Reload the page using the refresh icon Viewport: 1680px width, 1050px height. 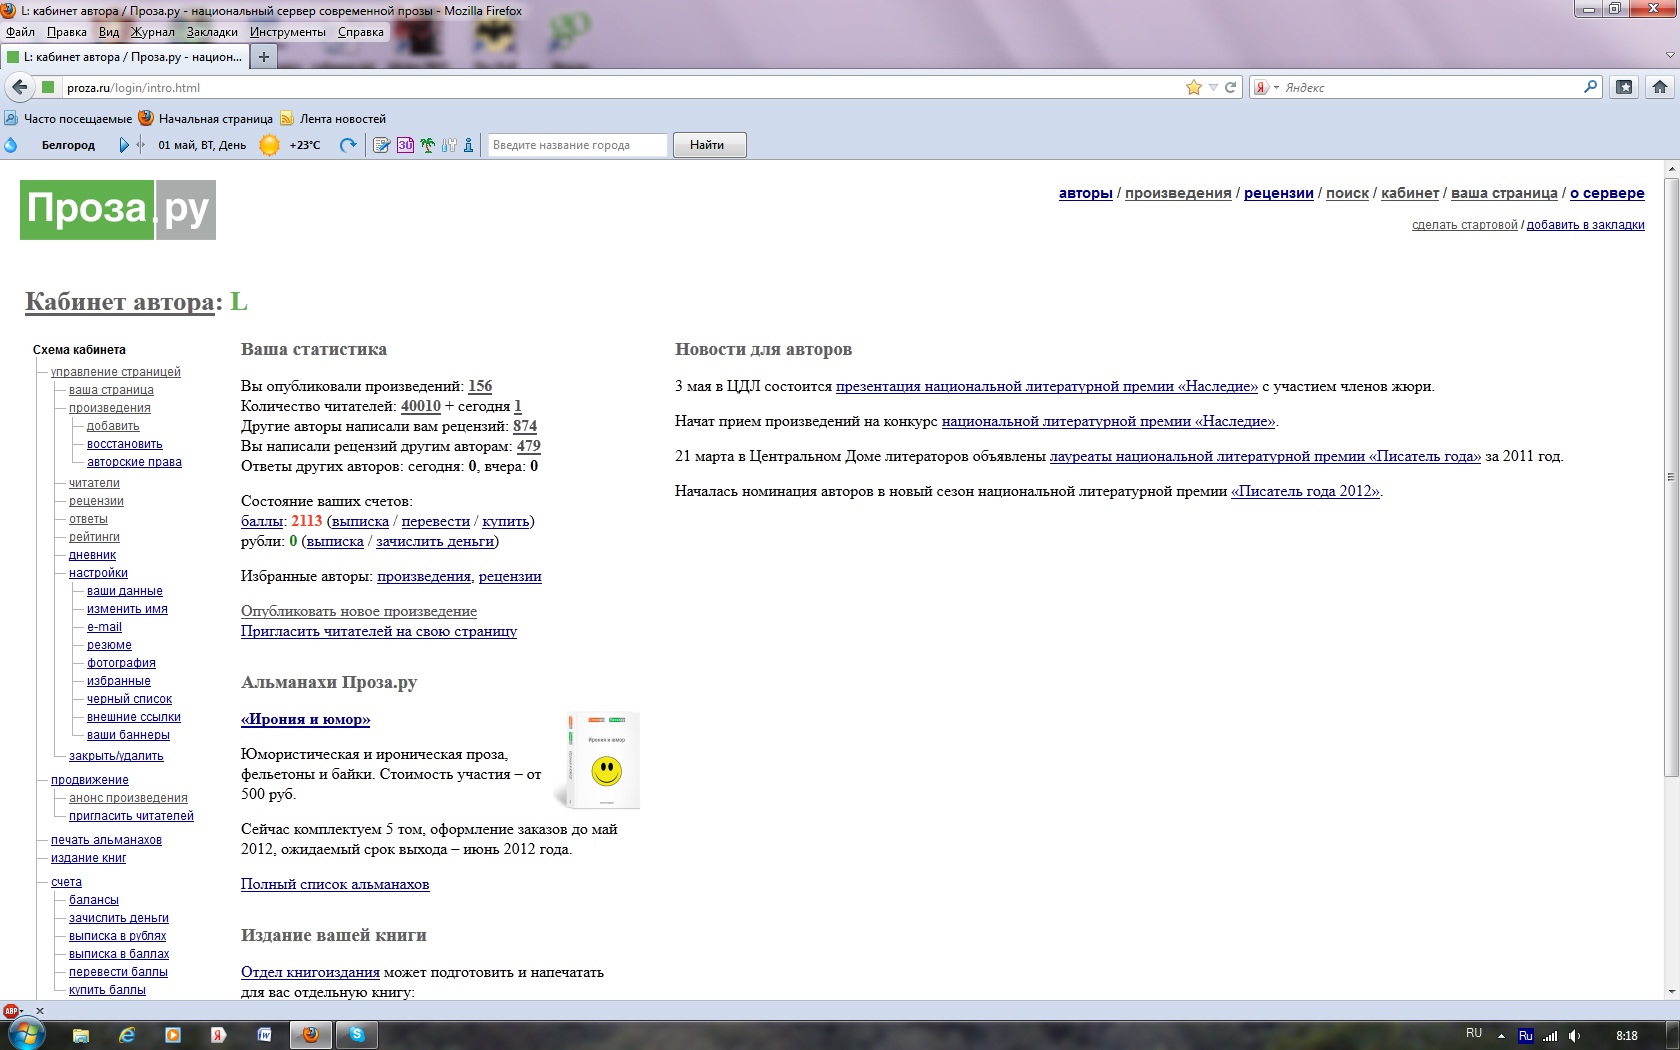click(1231, 87)
